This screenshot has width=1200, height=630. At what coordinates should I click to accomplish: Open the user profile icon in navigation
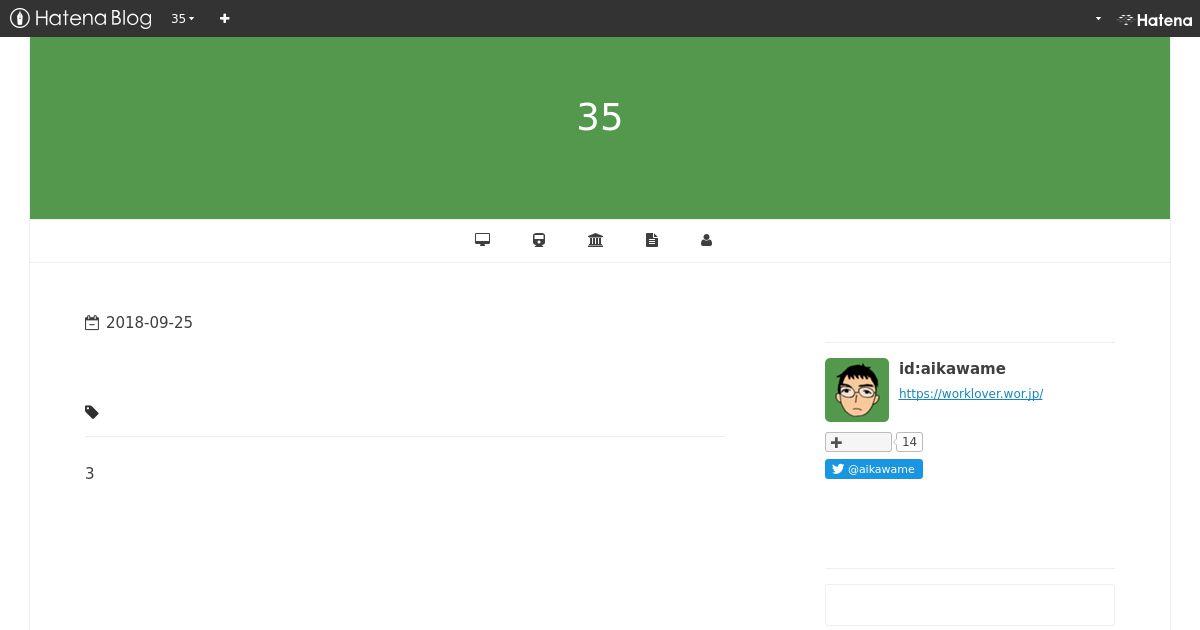706,240
